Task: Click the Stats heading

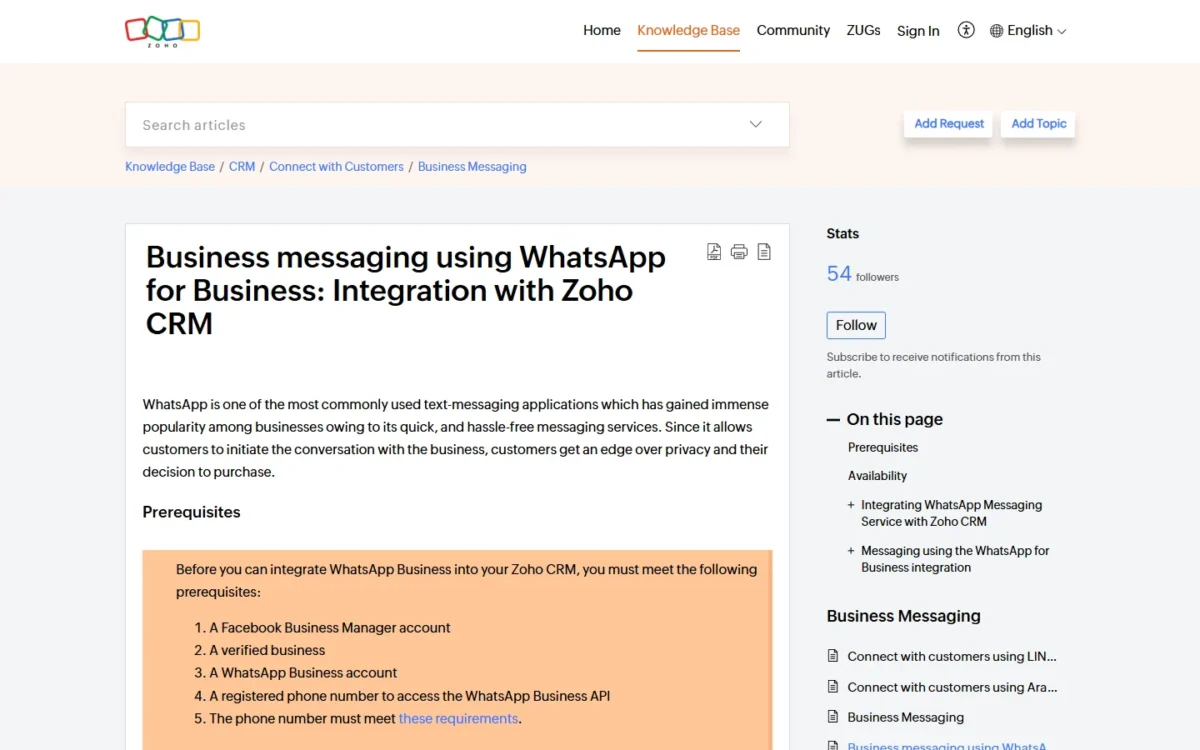Action: coord(843,234)
